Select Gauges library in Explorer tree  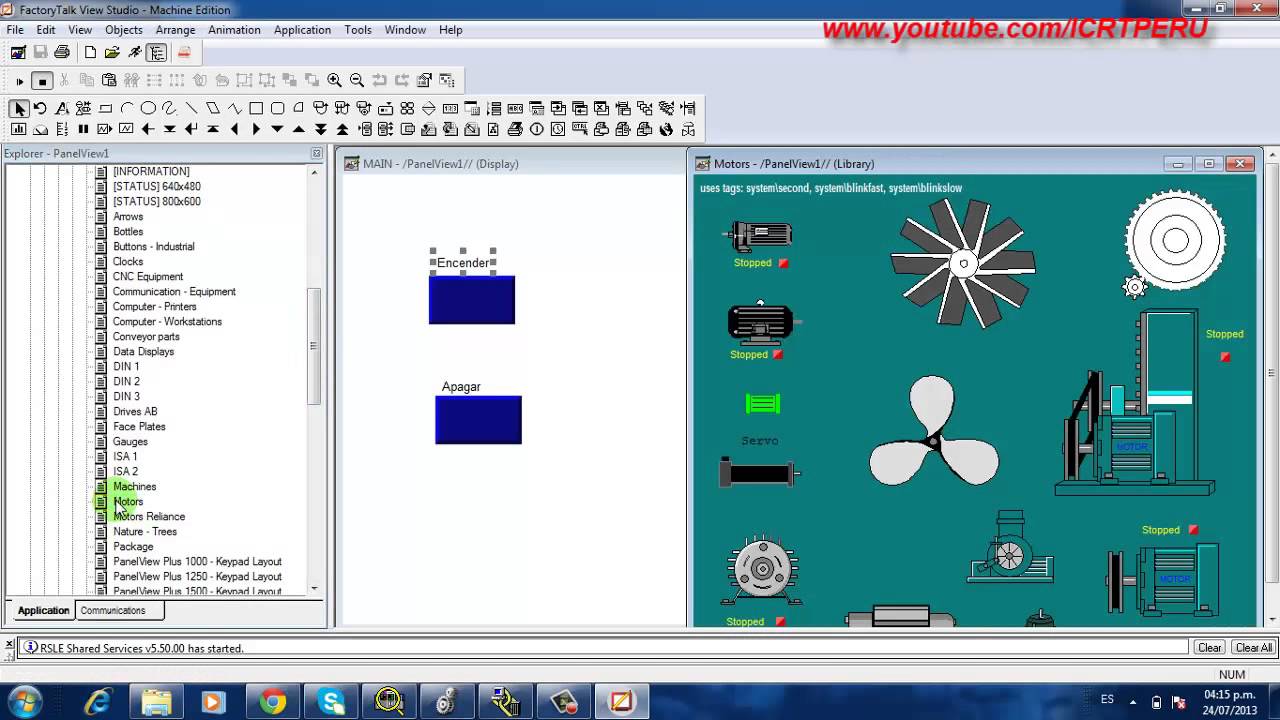click(x=130, y=441)
